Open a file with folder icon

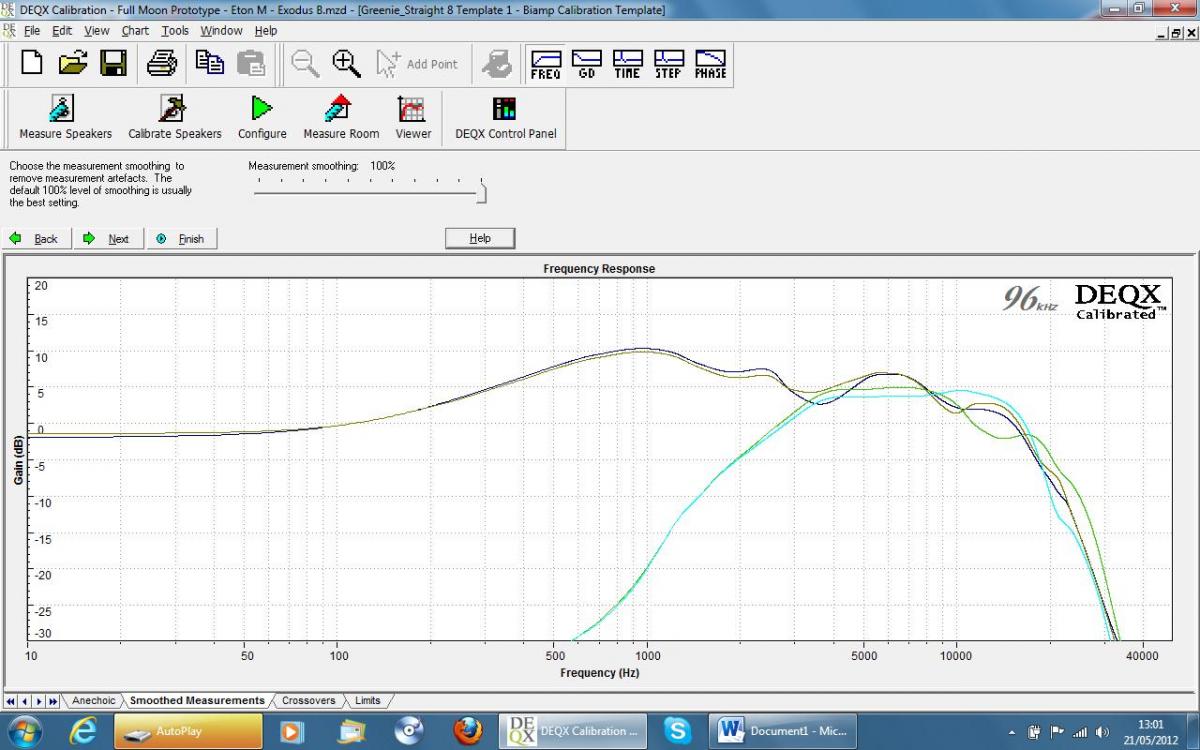72,64
